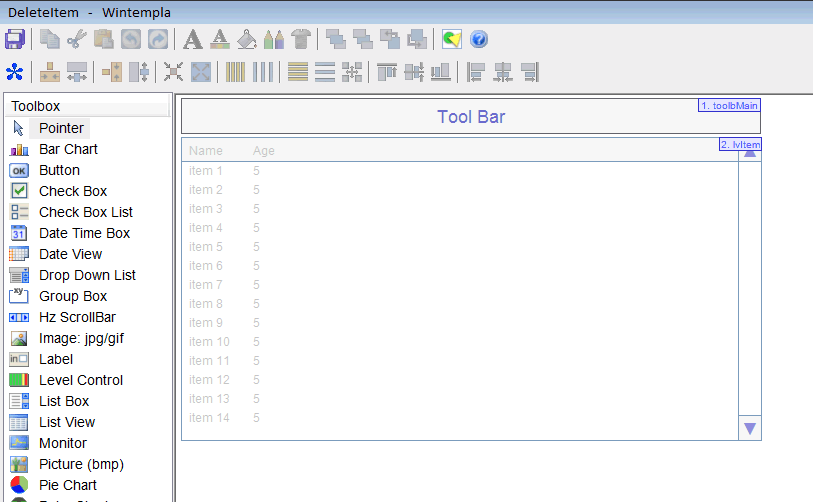Click tan box with vertical arrows icon
Screen dimensions: 813x502
click(x=111, y=72)
